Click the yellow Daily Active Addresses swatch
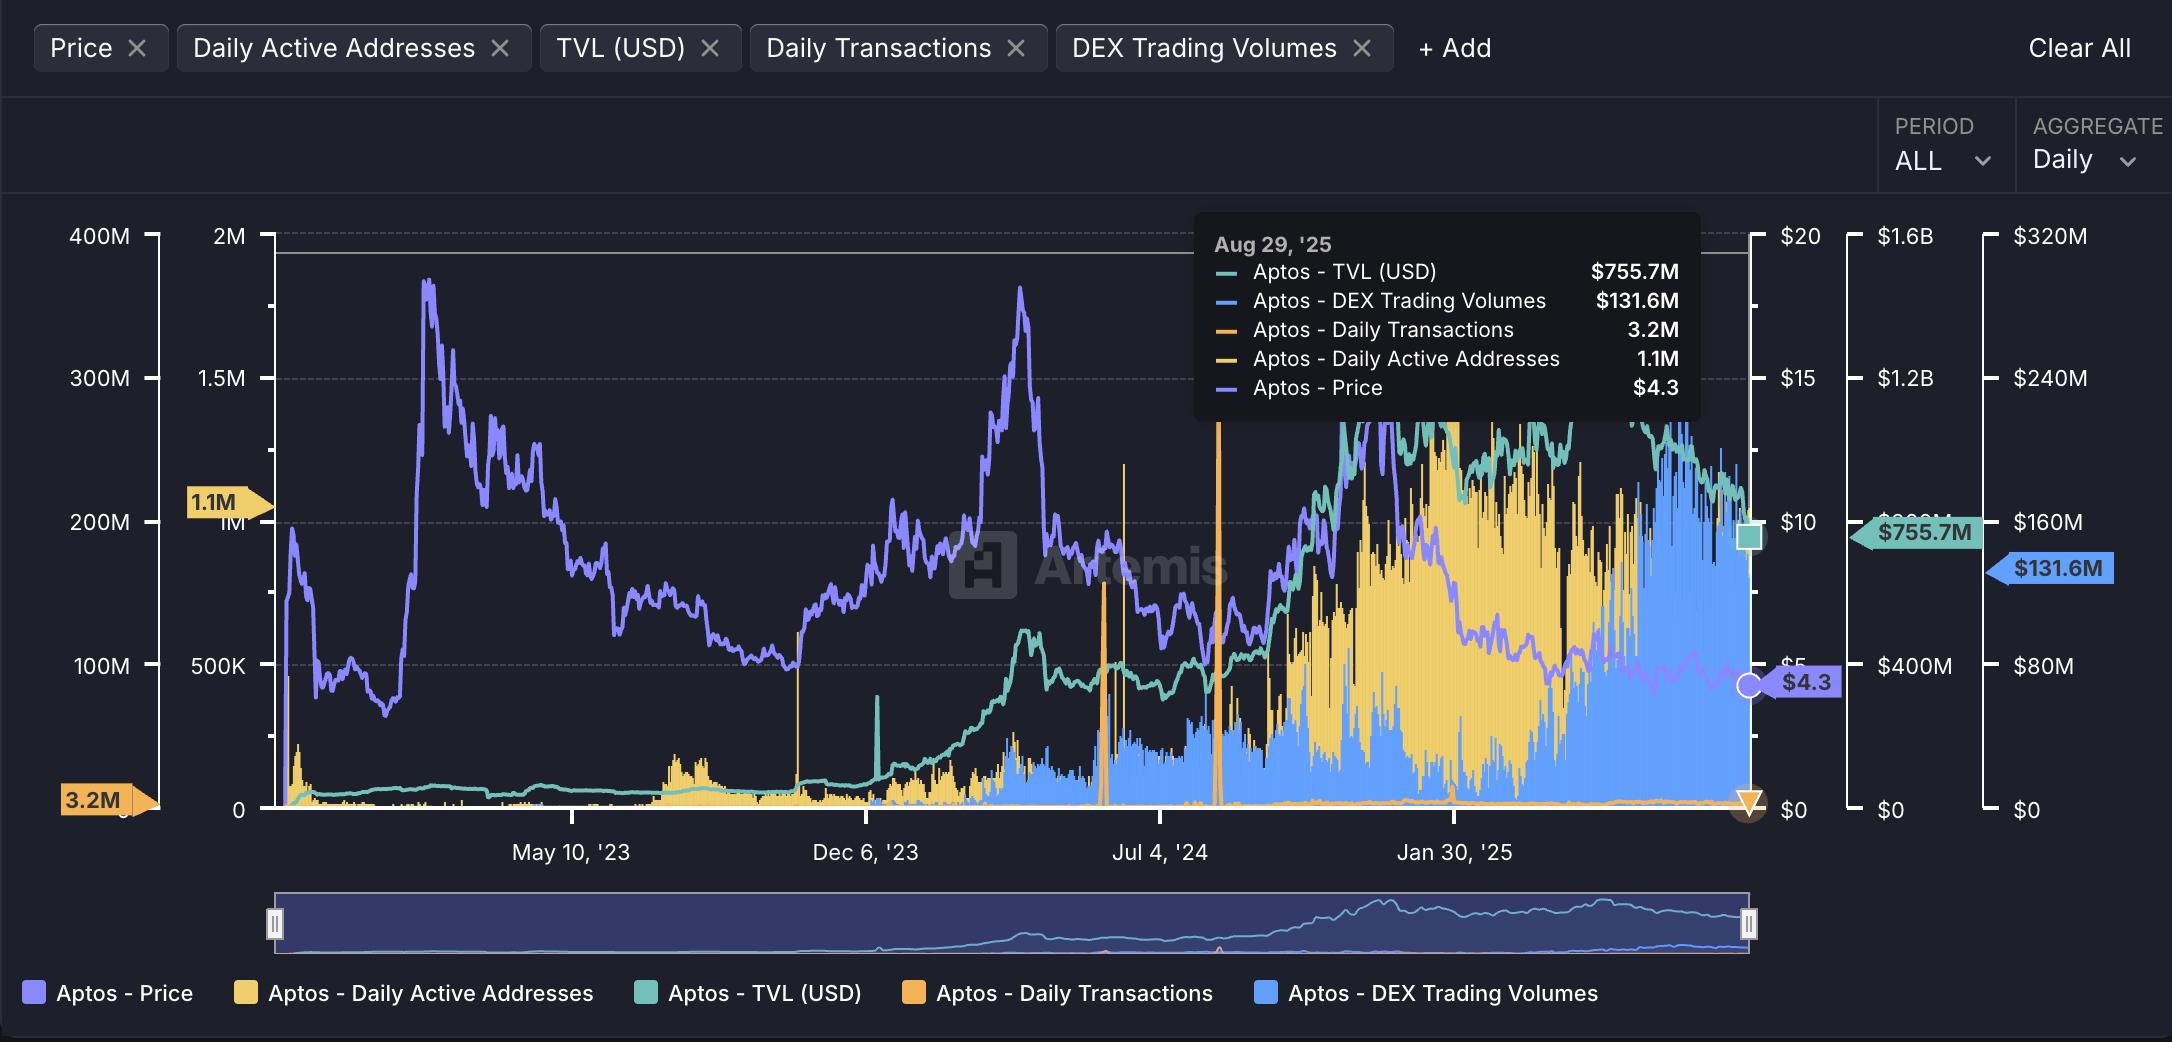2172x1042 pixels. (x=246, y=993)
